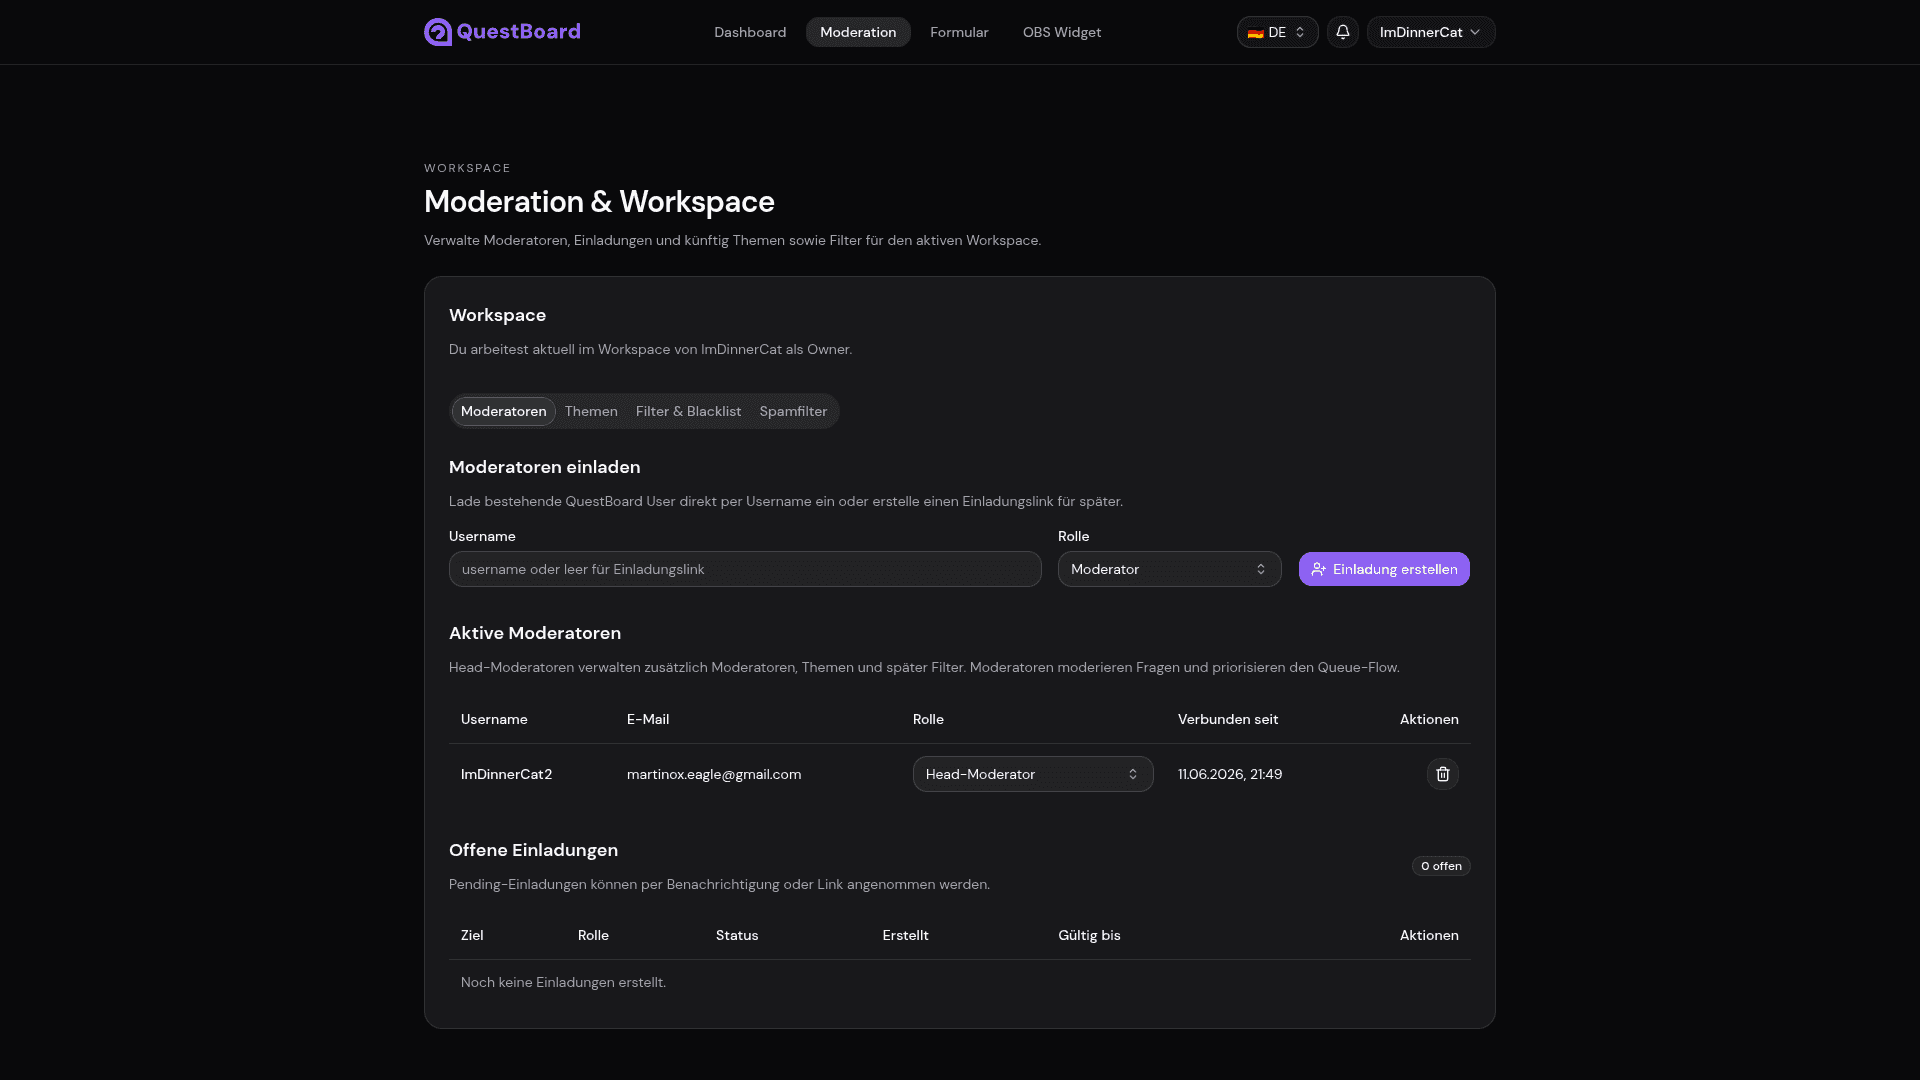Click the Moderation & Workspace page heading

click(x=599, y=201)
